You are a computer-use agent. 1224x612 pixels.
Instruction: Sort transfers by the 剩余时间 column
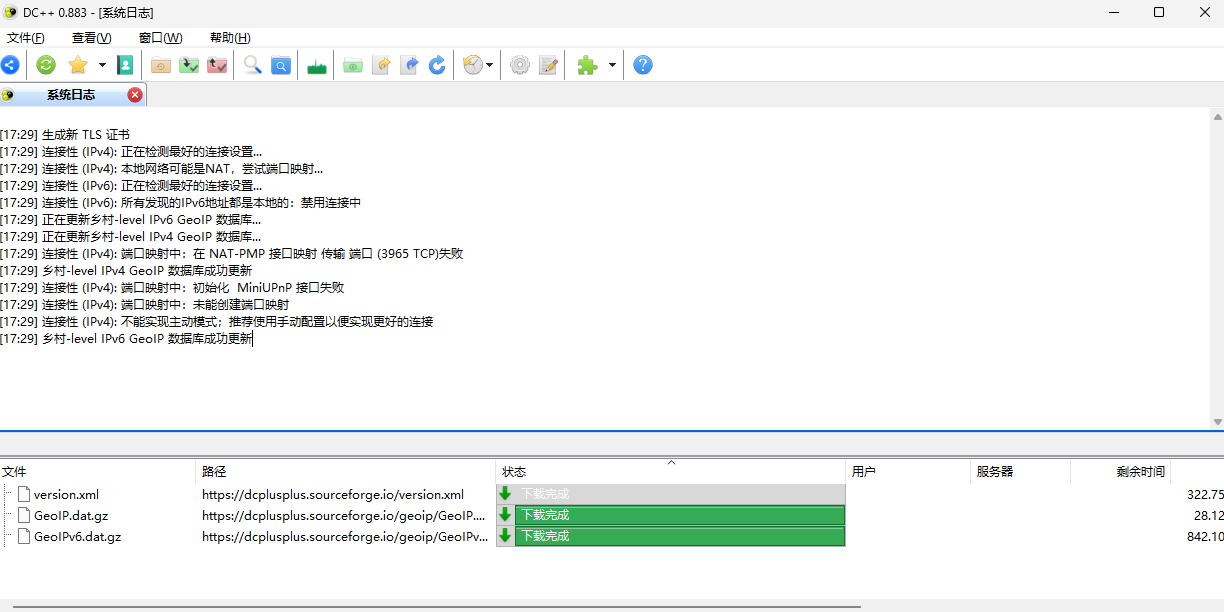pos(1120,471)
